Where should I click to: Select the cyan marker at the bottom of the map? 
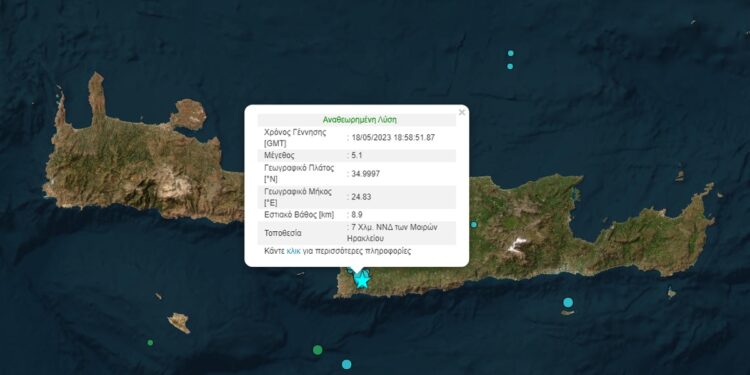click(x=346, y=364)
